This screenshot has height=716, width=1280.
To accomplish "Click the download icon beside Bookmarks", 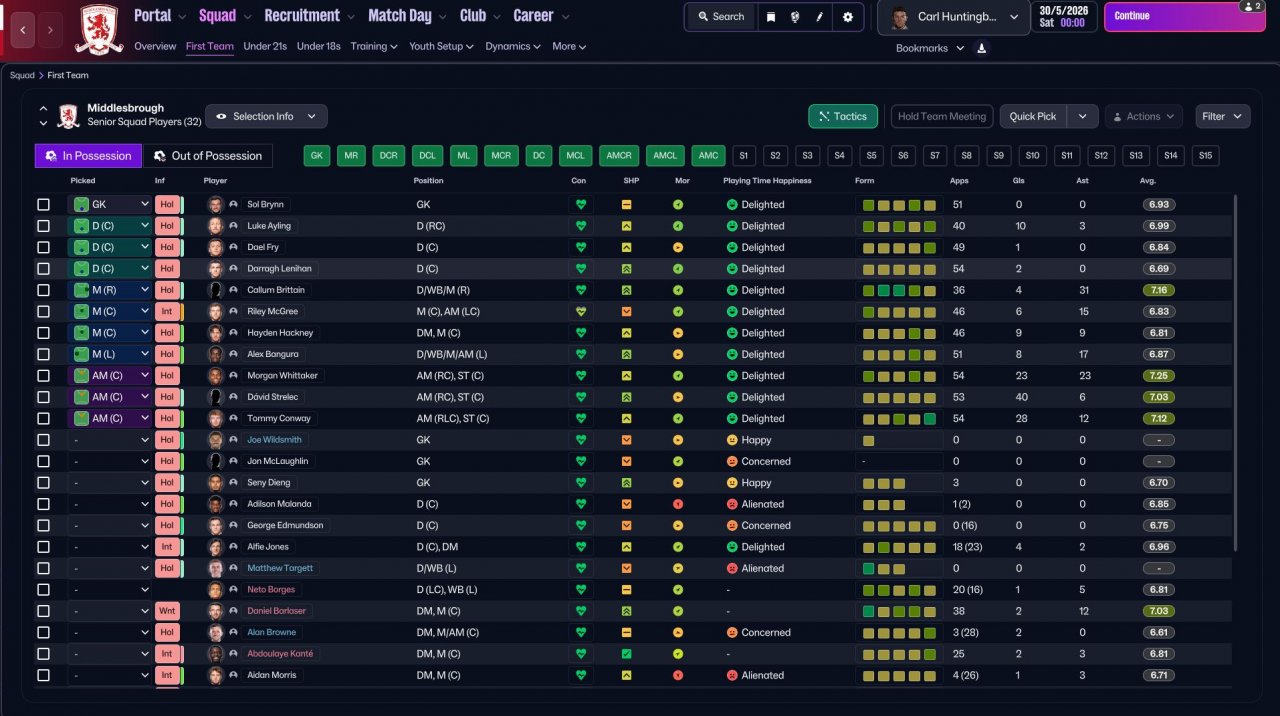I will (981, 48).
